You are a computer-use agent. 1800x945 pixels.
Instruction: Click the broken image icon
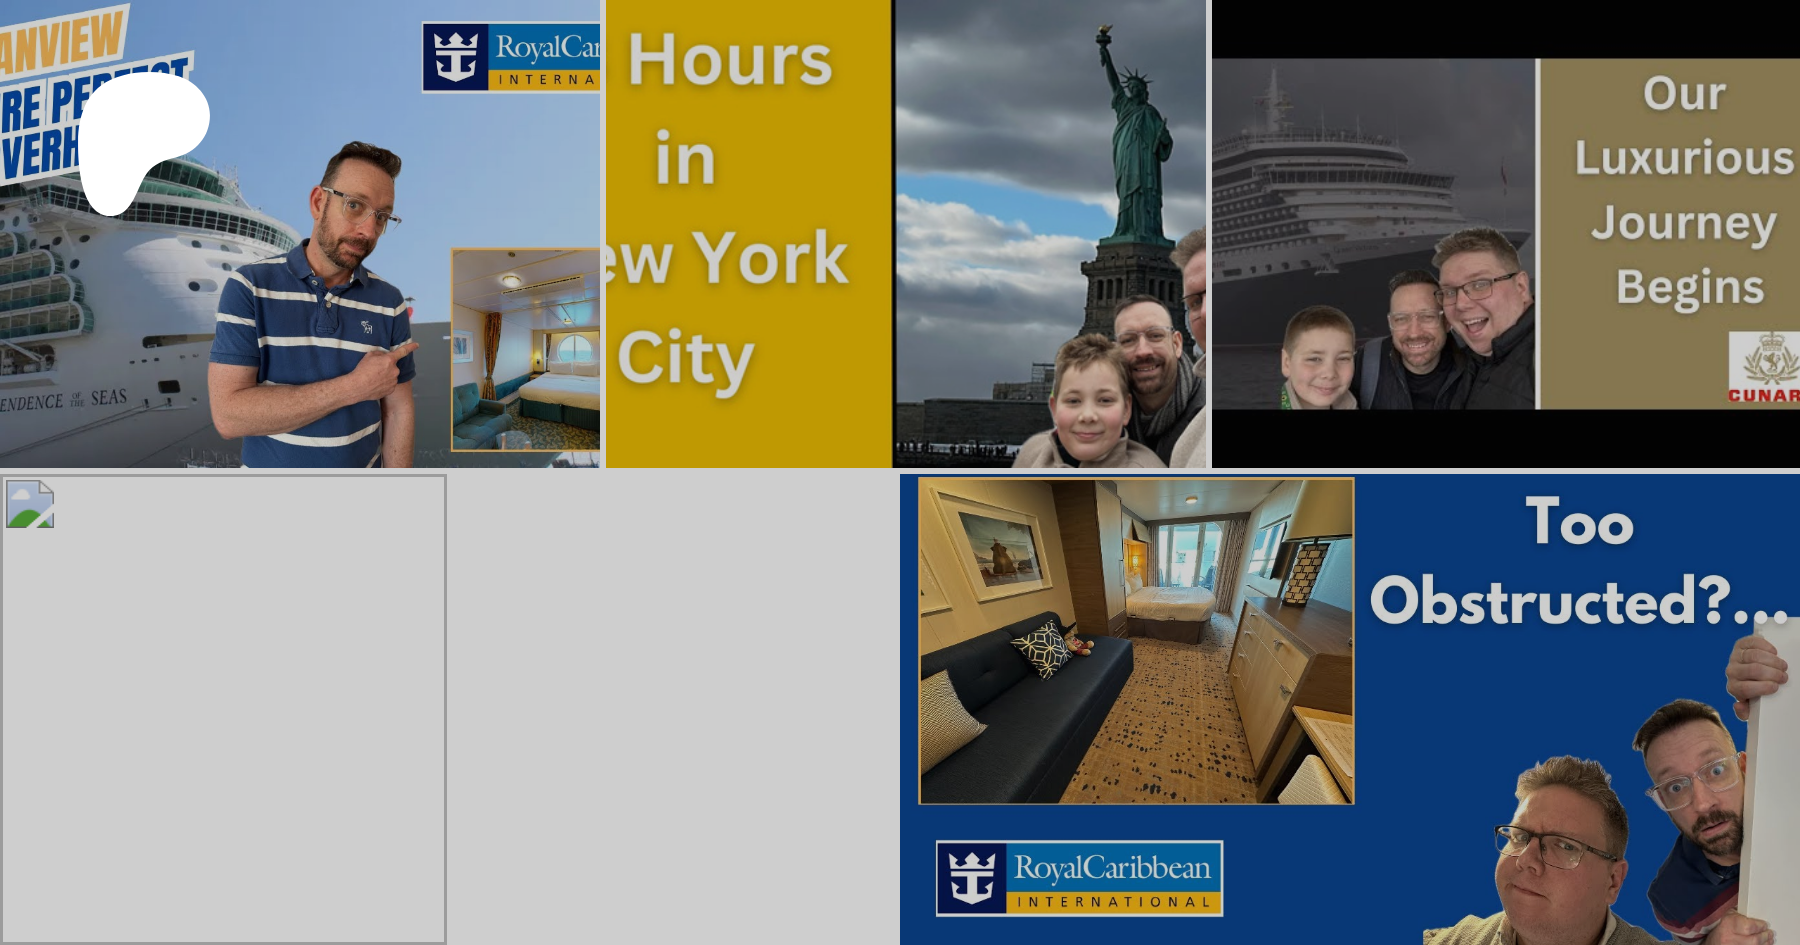(30, 504)
